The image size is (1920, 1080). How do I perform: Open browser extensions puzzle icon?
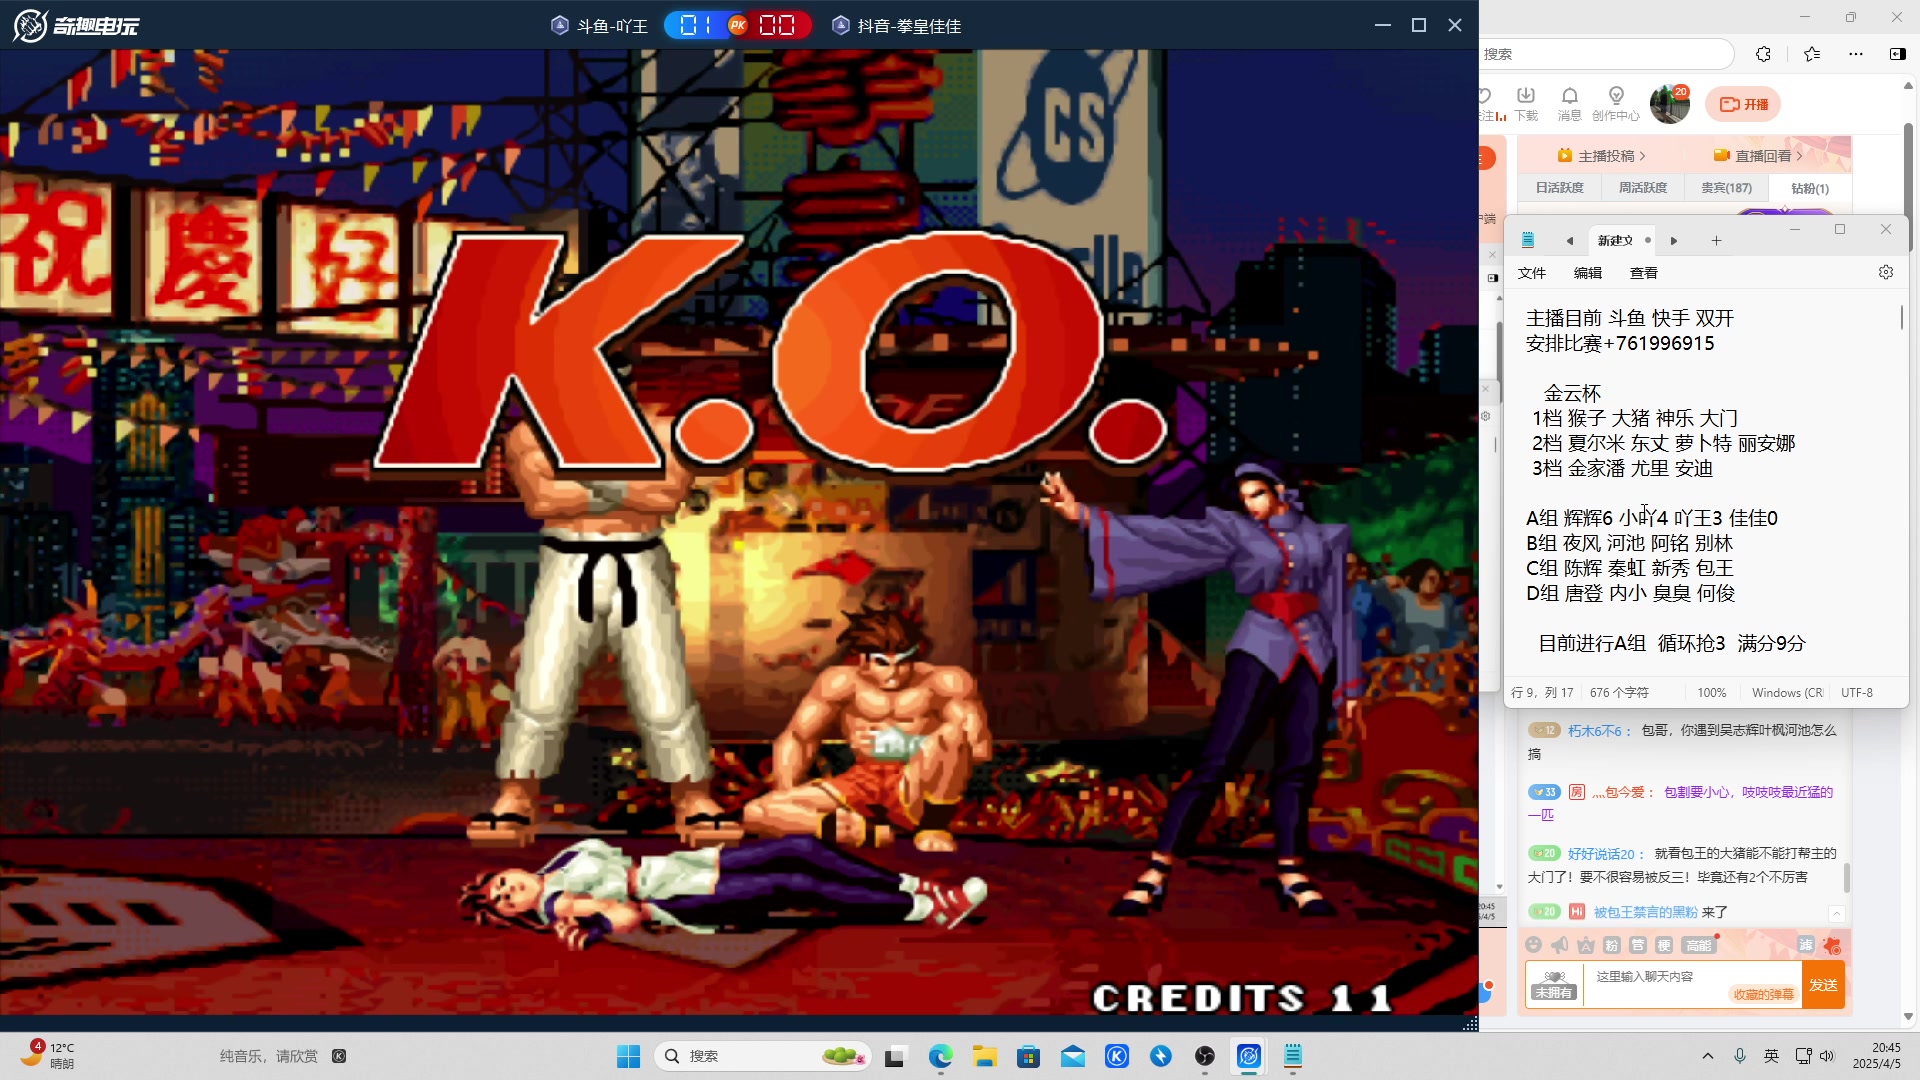(1763, 54)
